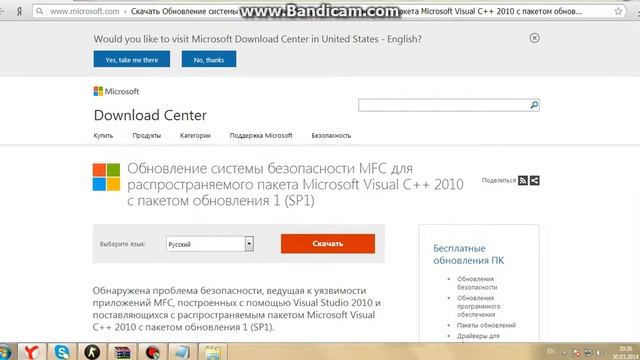The height and width of the screenshot is (360, 640).
Task: Click the search magnifier in the address bar
Action: click(40, 11)
